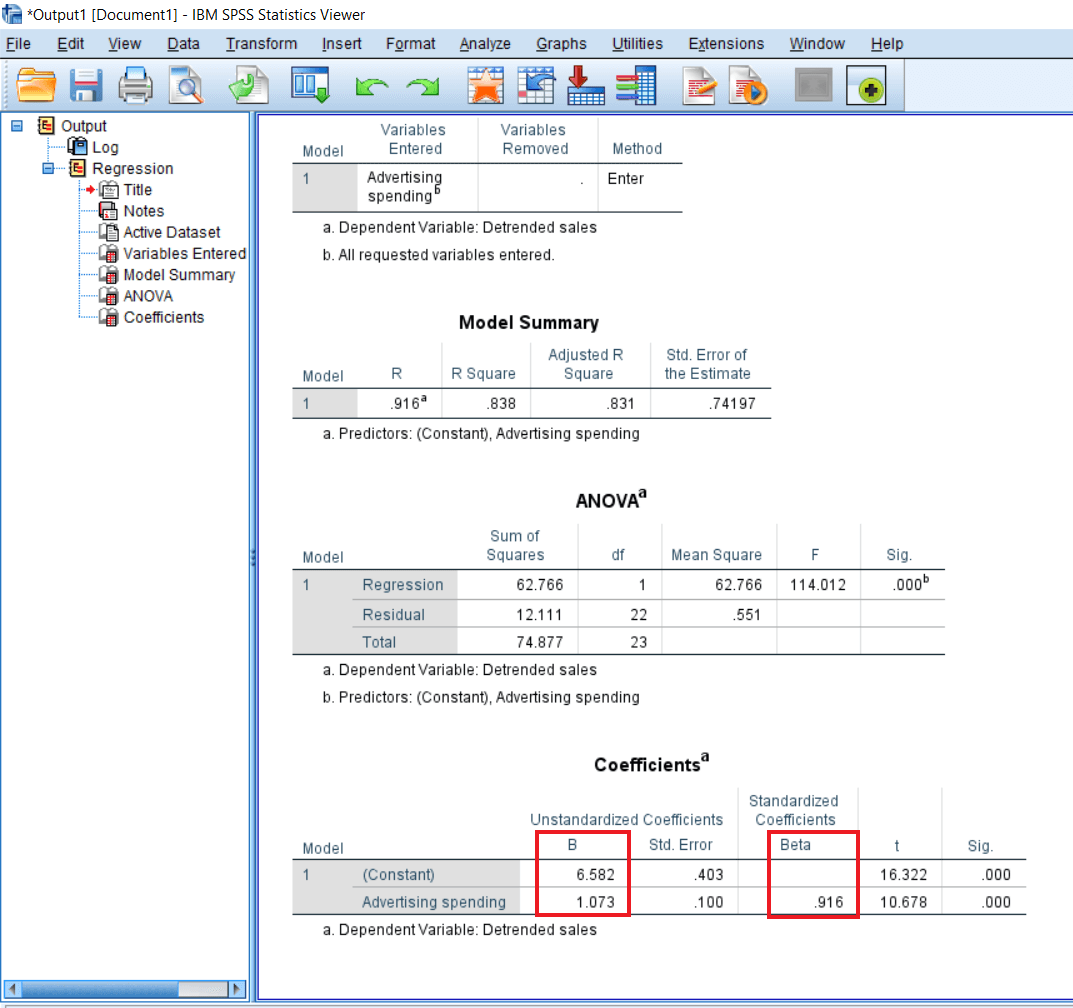
Task: Open the Extensions menu
Action: 726,43
